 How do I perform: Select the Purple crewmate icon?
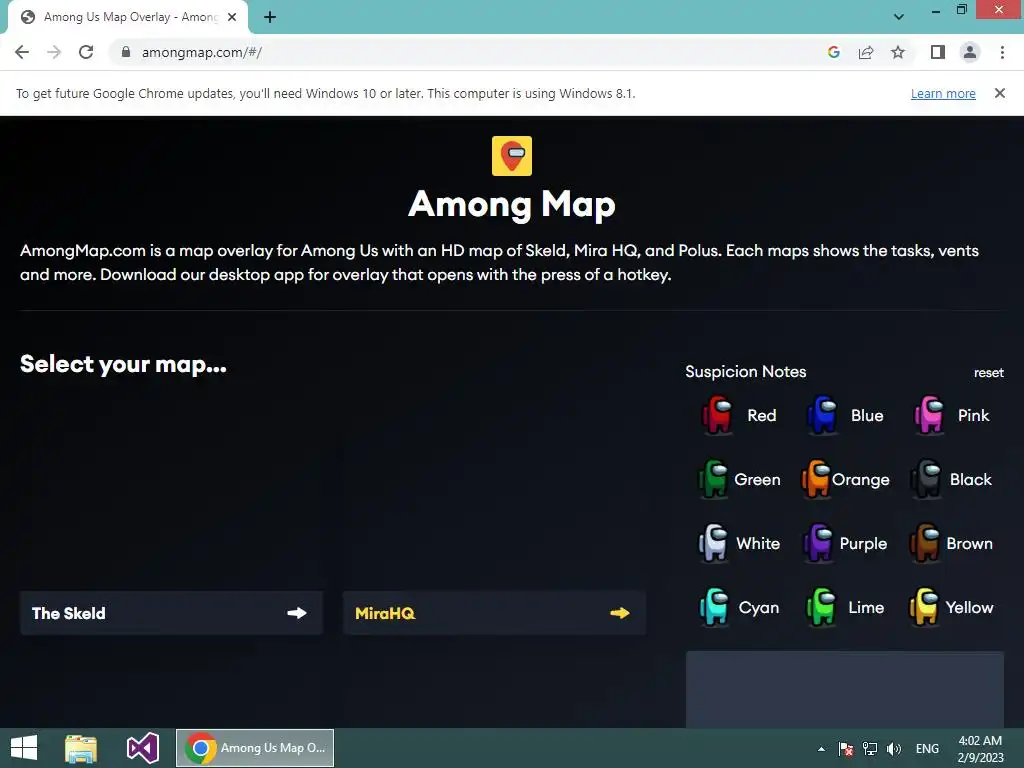(818, 543)
